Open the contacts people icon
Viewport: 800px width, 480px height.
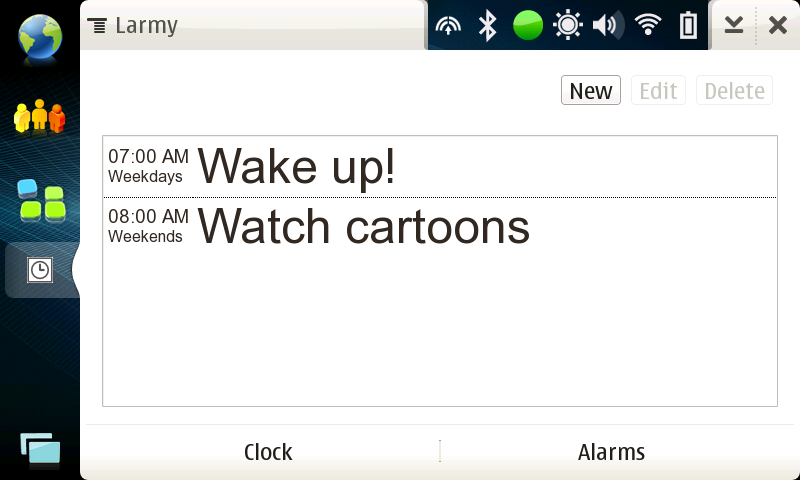tap(39, 116)
